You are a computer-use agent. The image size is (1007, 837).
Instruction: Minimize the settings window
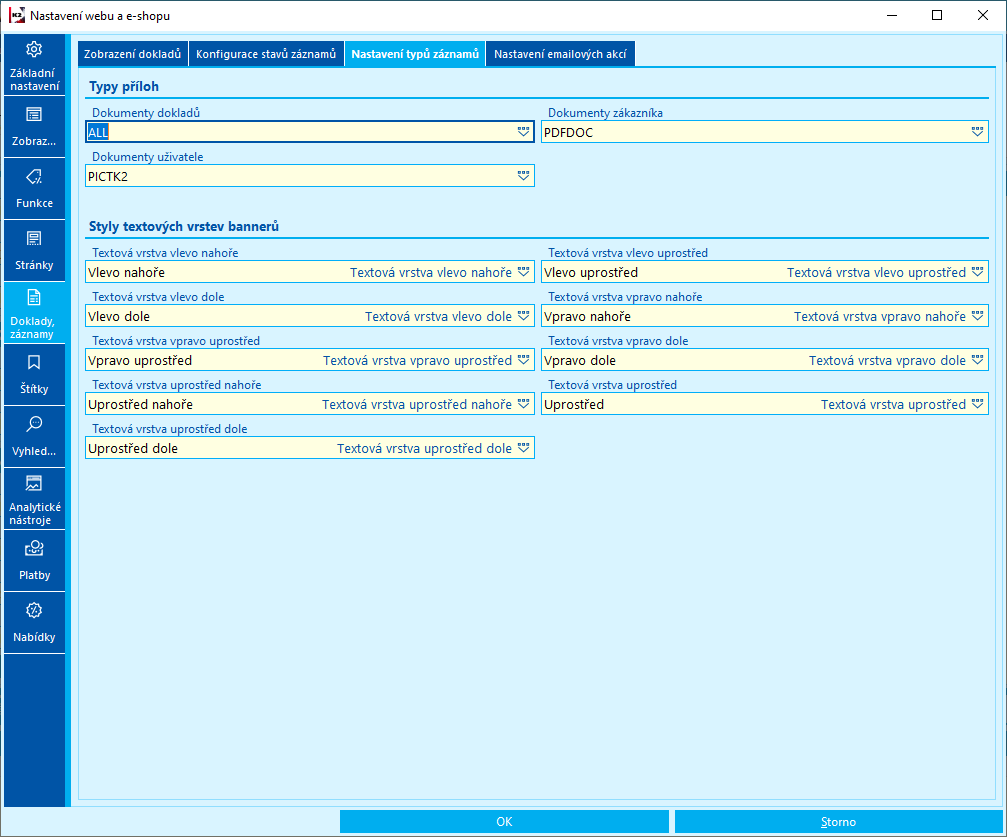click(892, 15)
